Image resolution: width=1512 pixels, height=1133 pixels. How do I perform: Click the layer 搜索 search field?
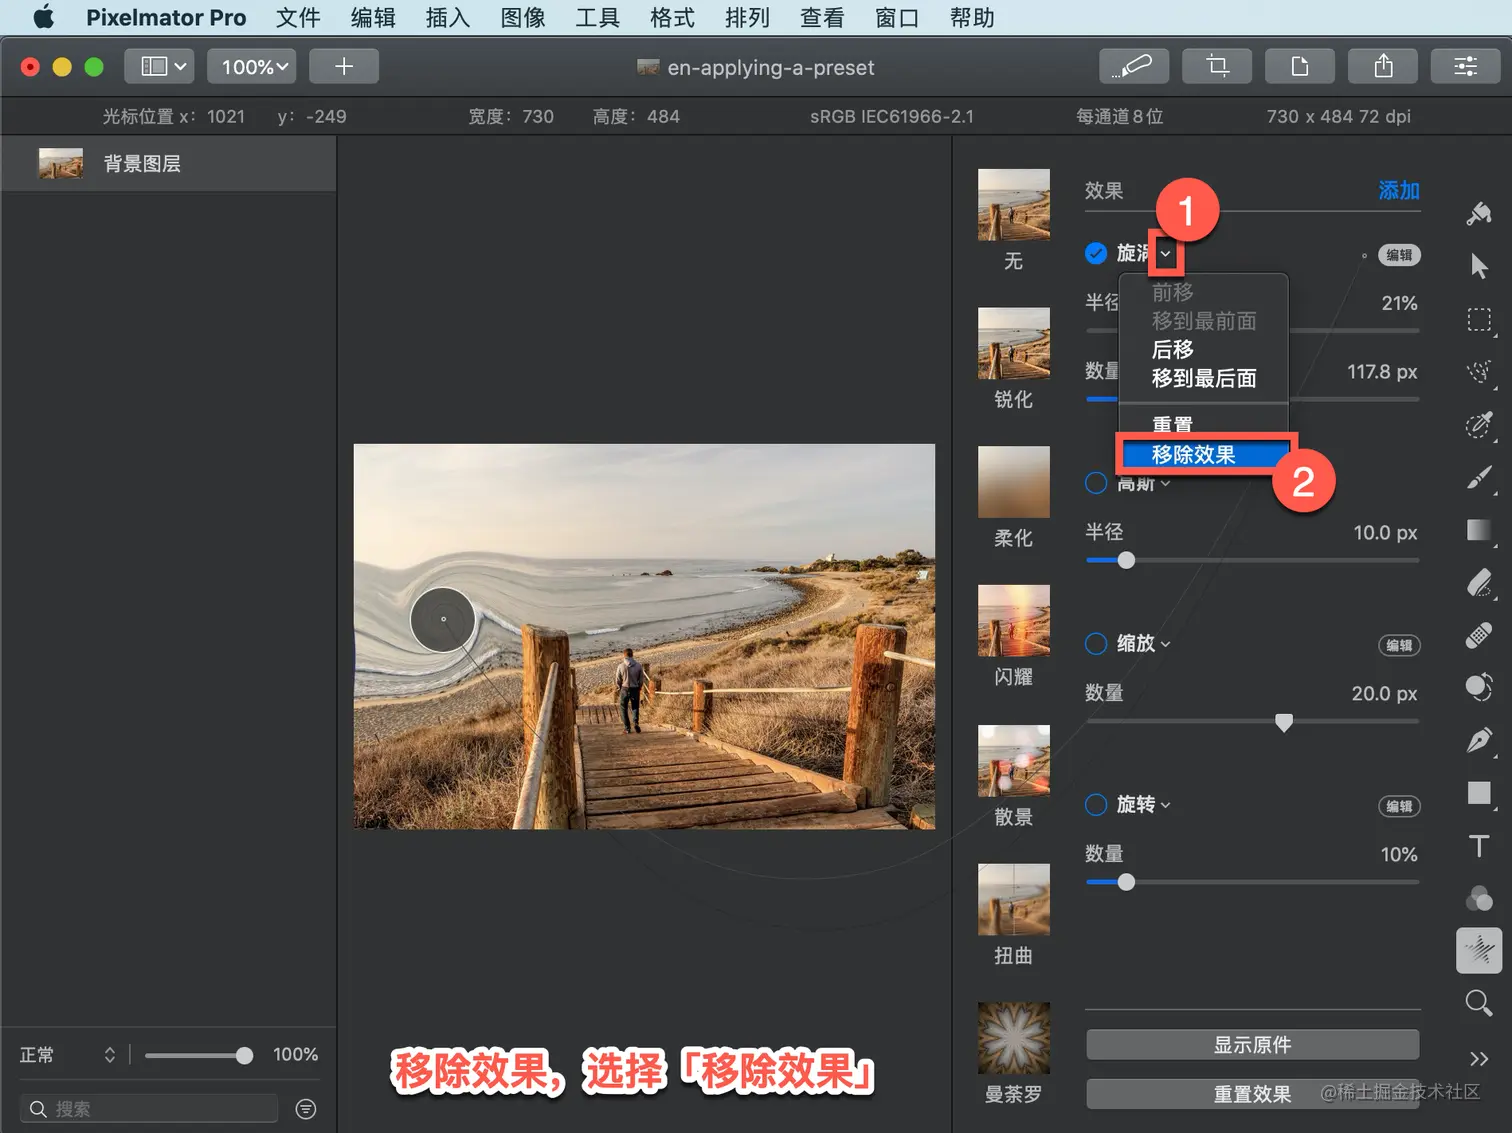149,1108
